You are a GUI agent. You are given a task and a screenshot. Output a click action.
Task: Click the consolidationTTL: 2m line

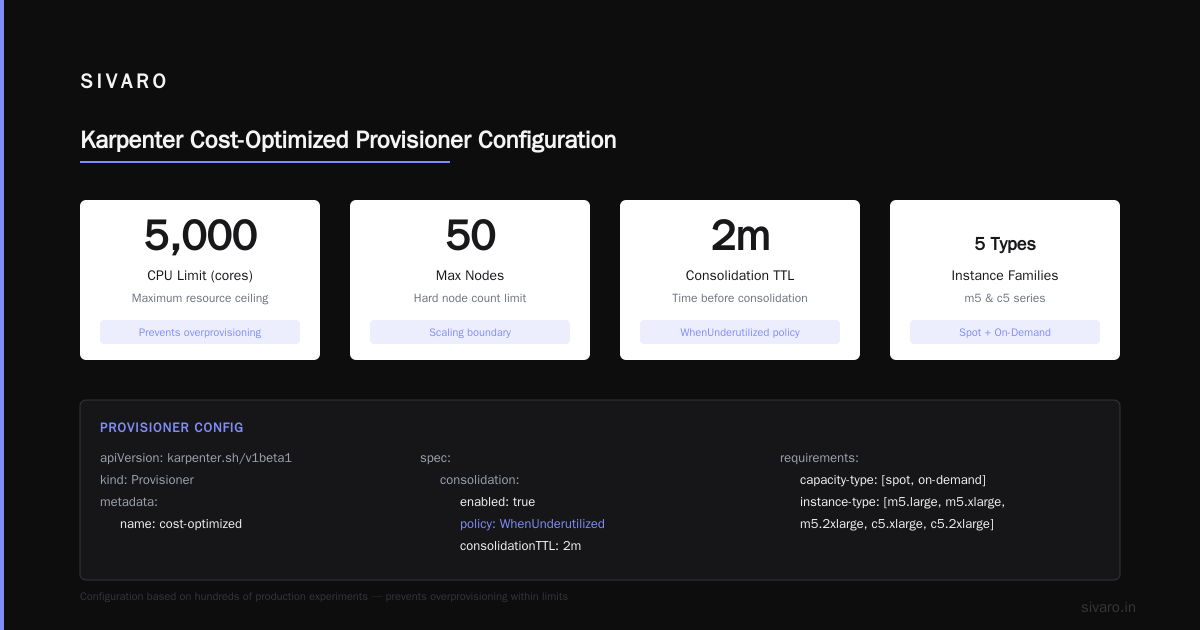coord(520,546)
